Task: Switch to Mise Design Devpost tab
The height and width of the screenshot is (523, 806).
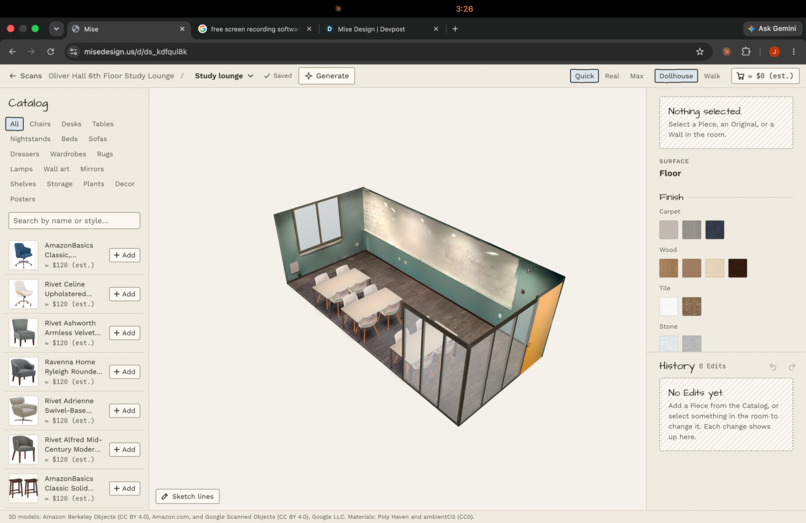Action: [371, 29]
